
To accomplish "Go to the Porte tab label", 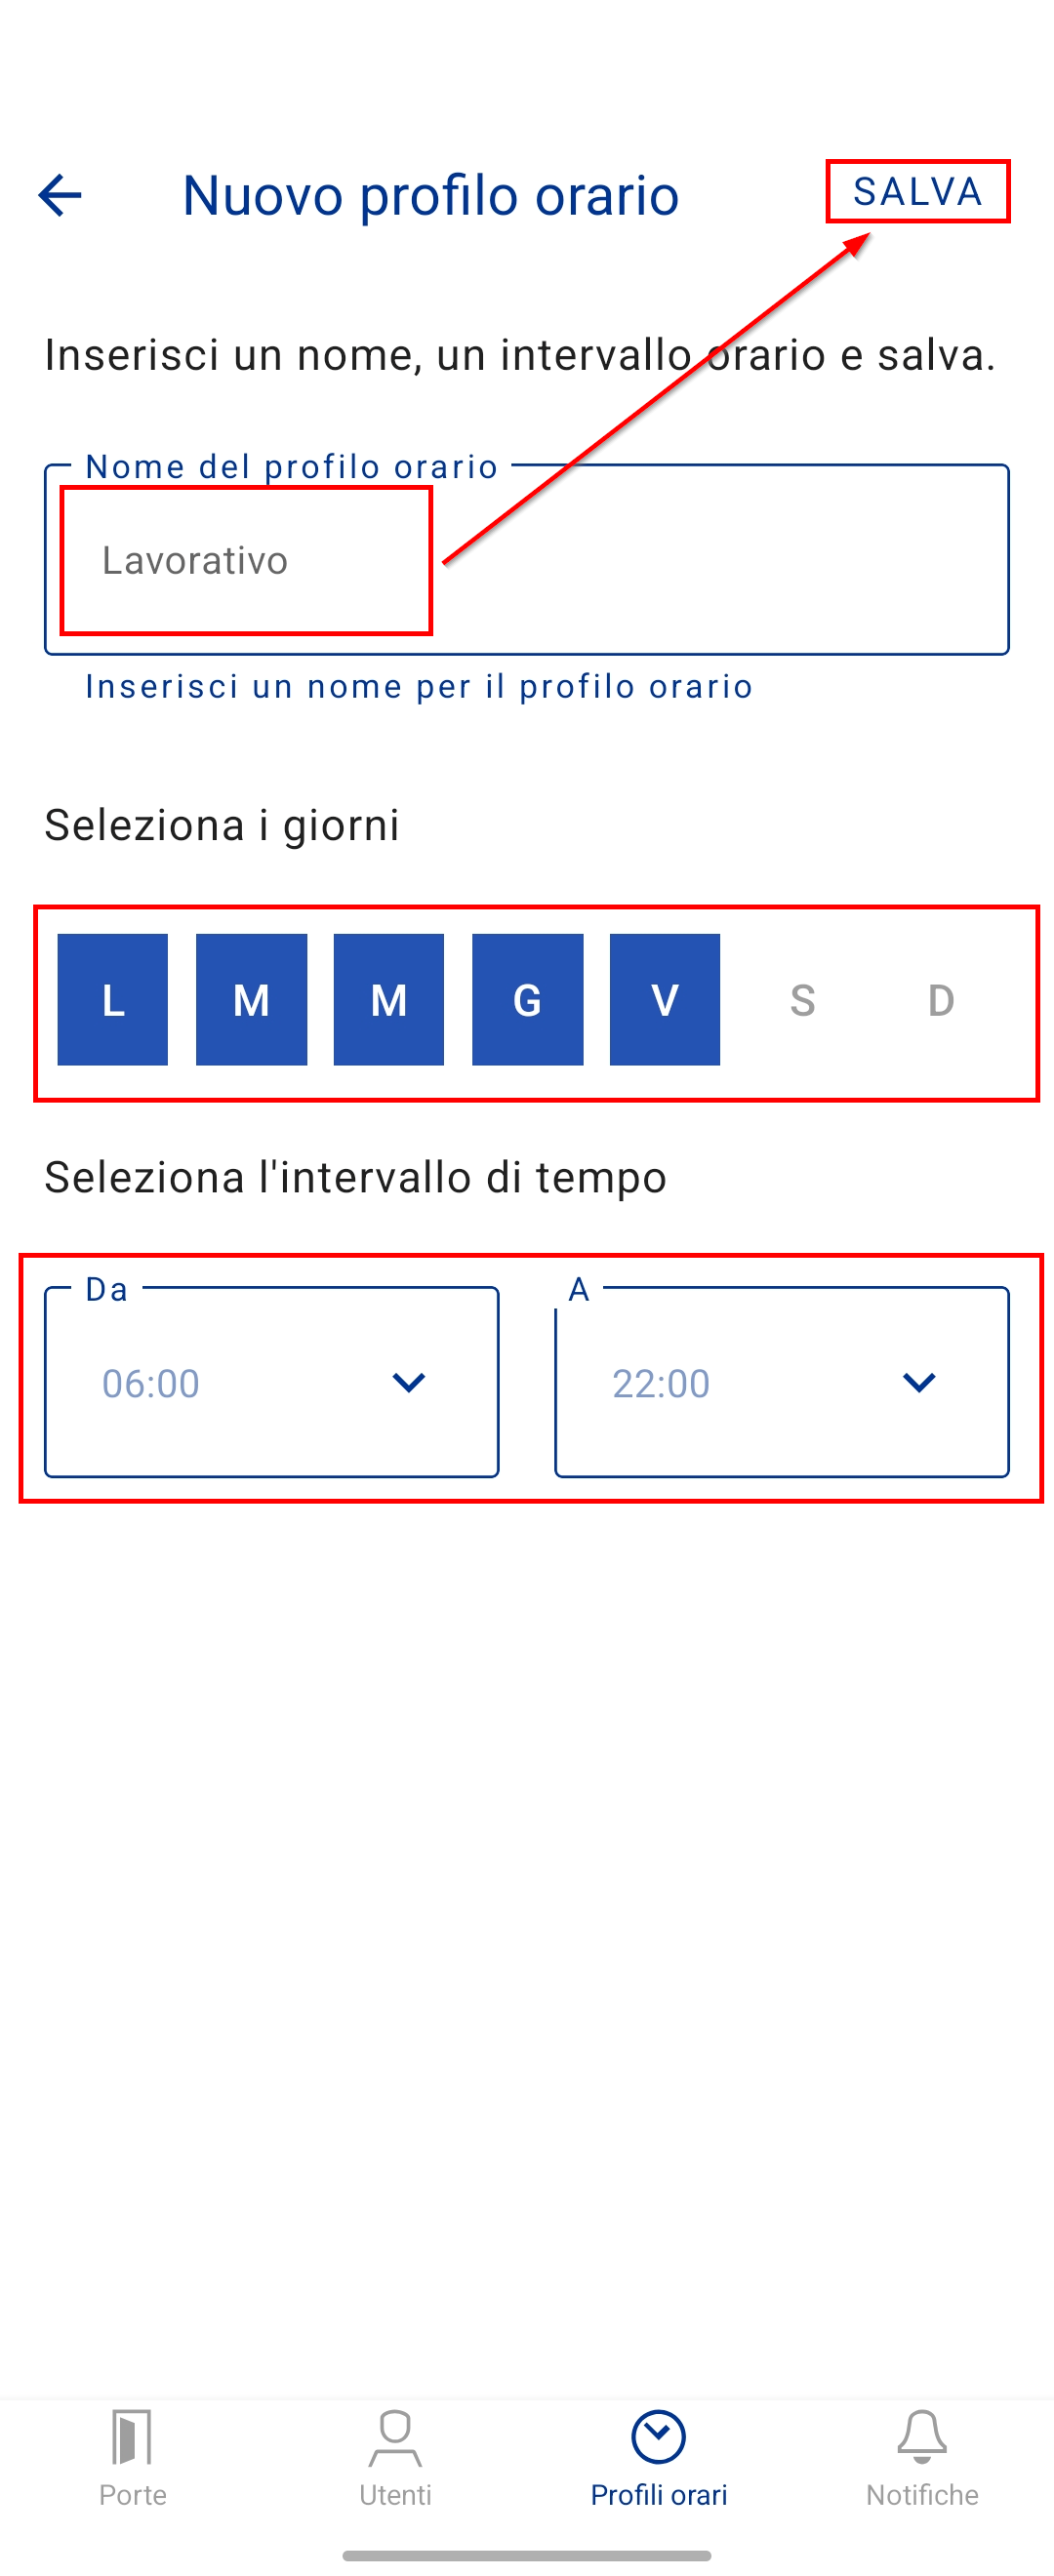I will click(132, 2495).
